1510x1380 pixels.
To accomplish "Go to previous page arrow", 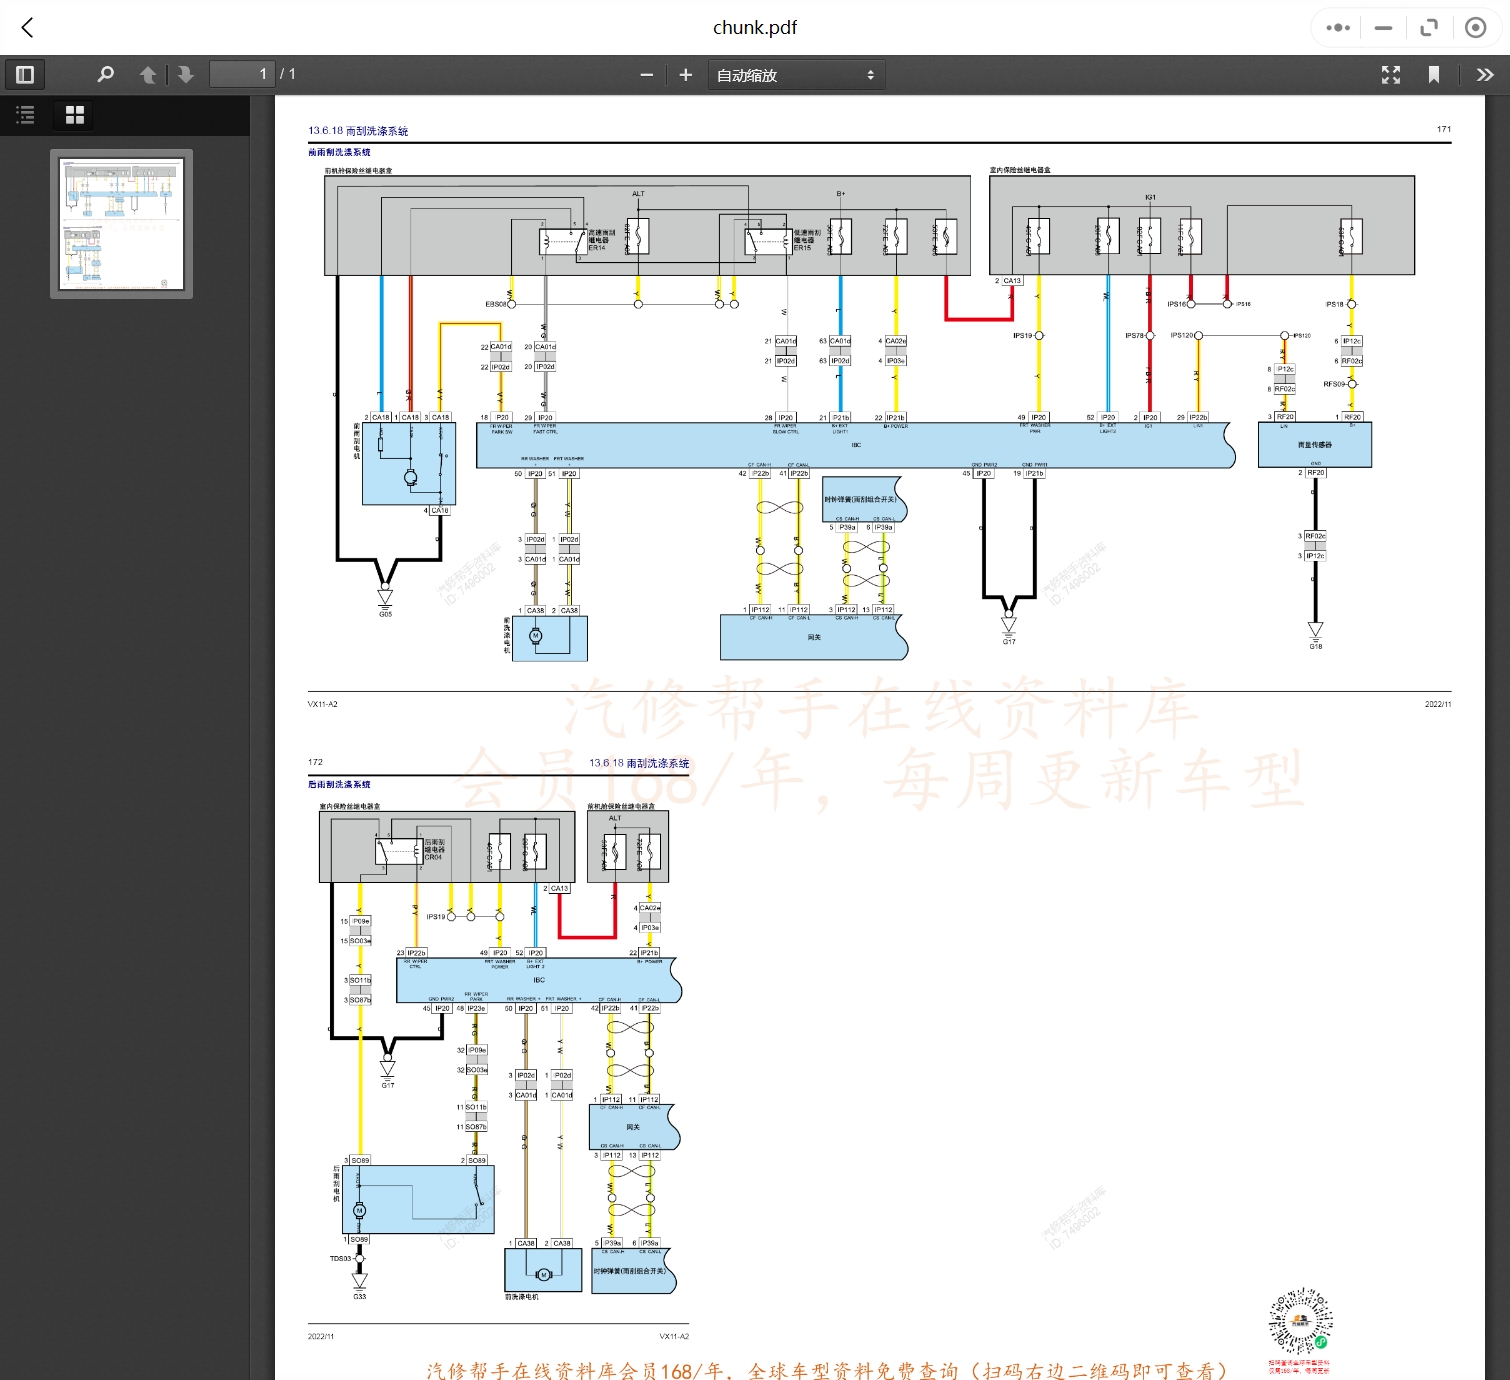I will point(148,75).
